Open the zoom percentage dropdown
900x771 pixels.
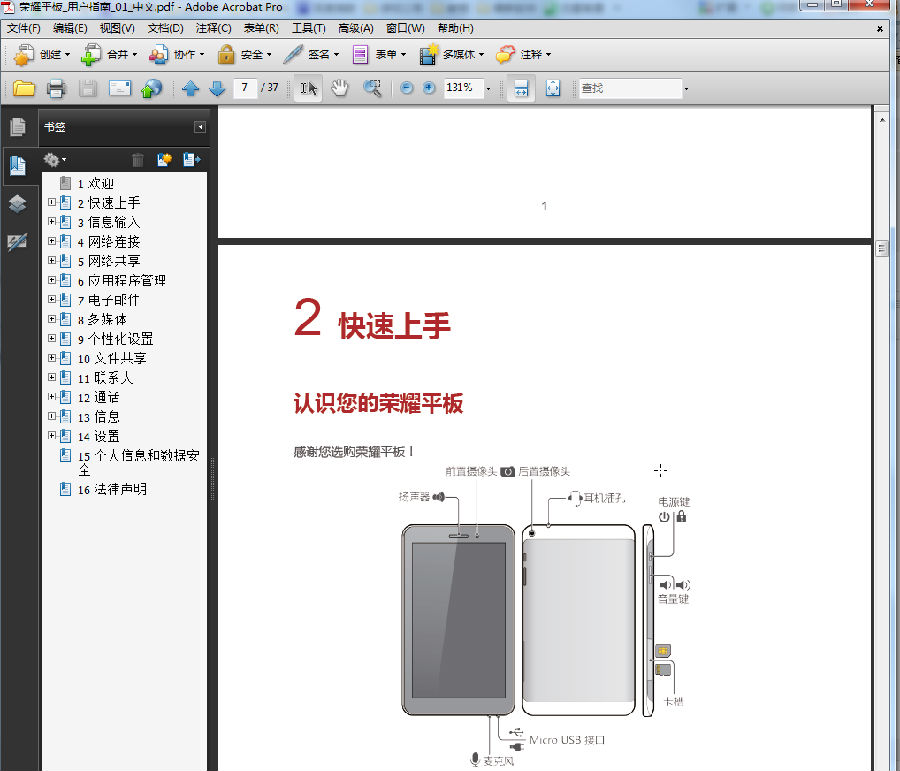point(488,88)
